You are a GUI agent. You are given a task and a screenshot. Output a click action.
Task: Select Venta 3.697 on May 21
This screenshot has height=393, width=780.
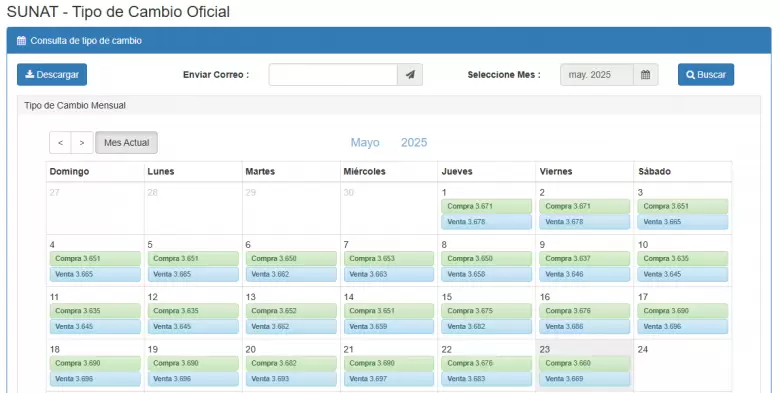[389, 379]
